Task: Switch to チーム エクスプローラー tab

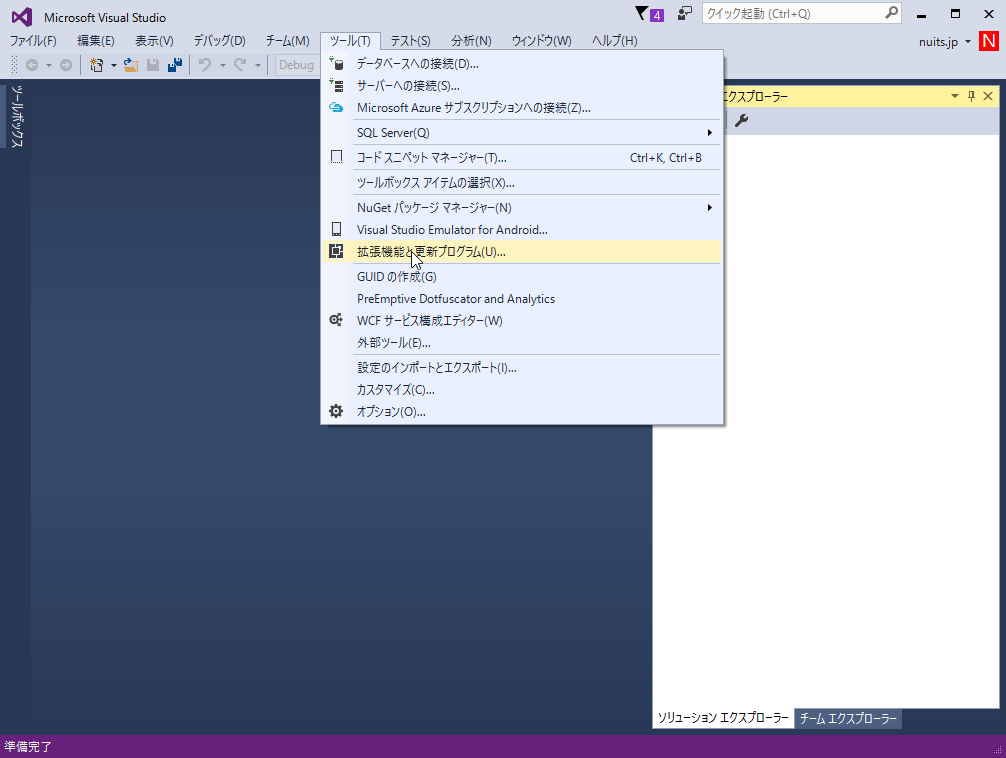Action: pyautogui.click(x=848, y=718)
